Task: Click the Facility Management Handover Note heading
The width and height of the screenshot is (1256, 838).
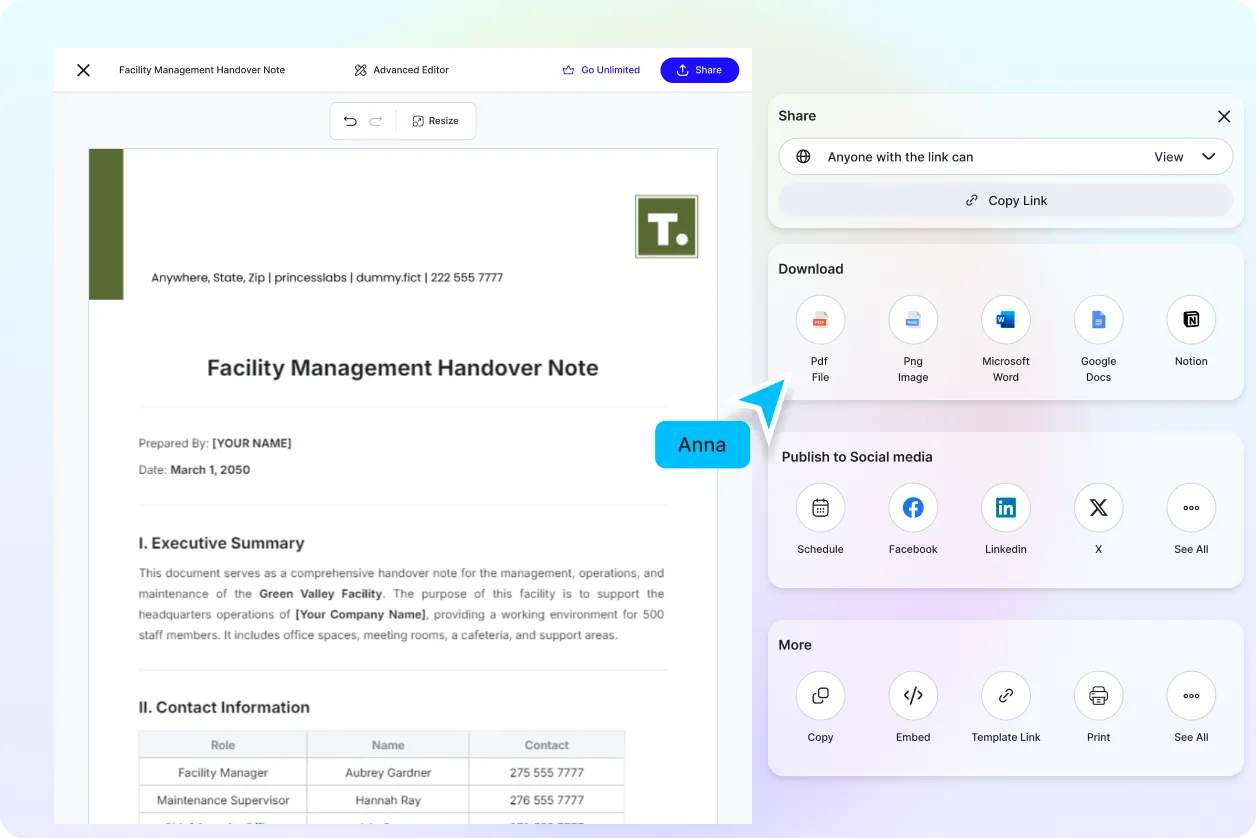Action: point(403,368)
